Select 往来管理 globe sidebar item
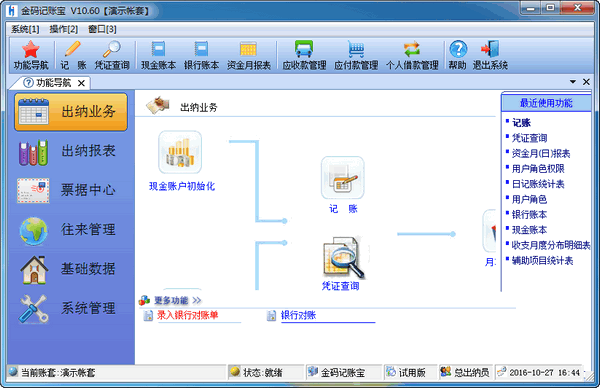Screen dimensions: 600x388 click(71, 230)
